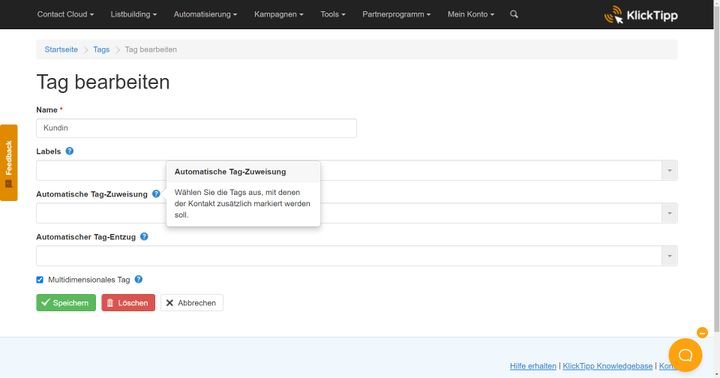
Task: Click help icon beside Automatischer Tag-Entzug
Action: tap(144, 237)
